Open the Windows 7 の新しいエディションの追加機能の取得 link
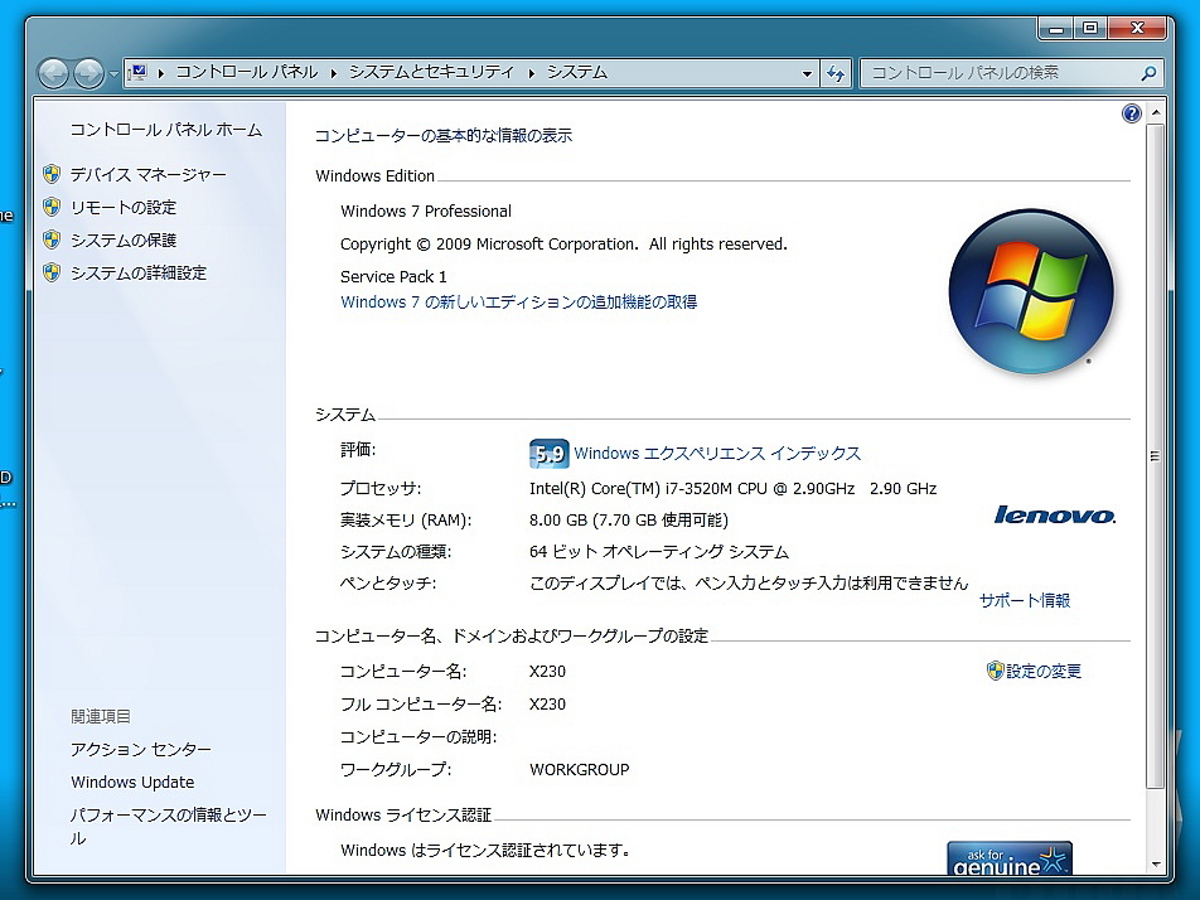 [x=519, y=302]
